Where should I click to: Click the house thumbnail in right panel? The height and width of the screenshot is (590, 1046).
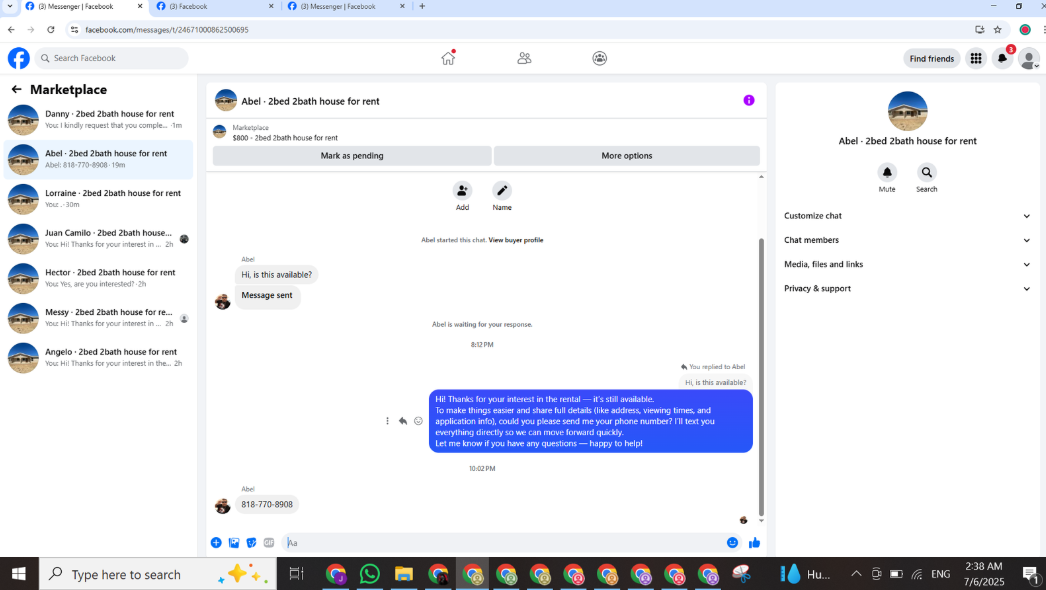(907, 111)
